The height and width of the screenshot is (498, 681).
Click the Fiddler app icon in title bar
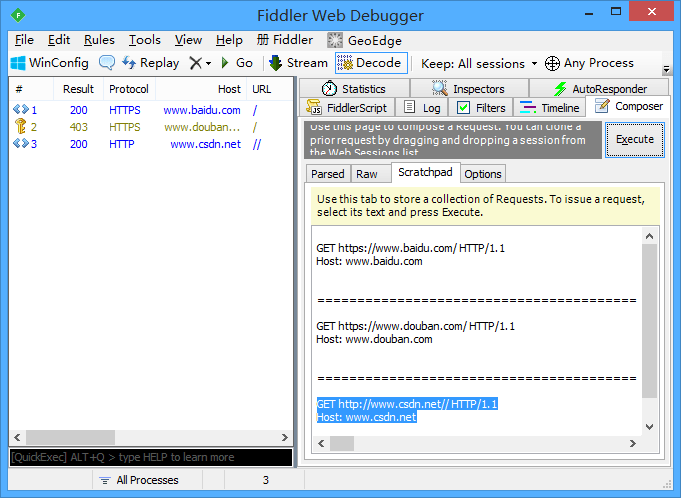point(18,16)
